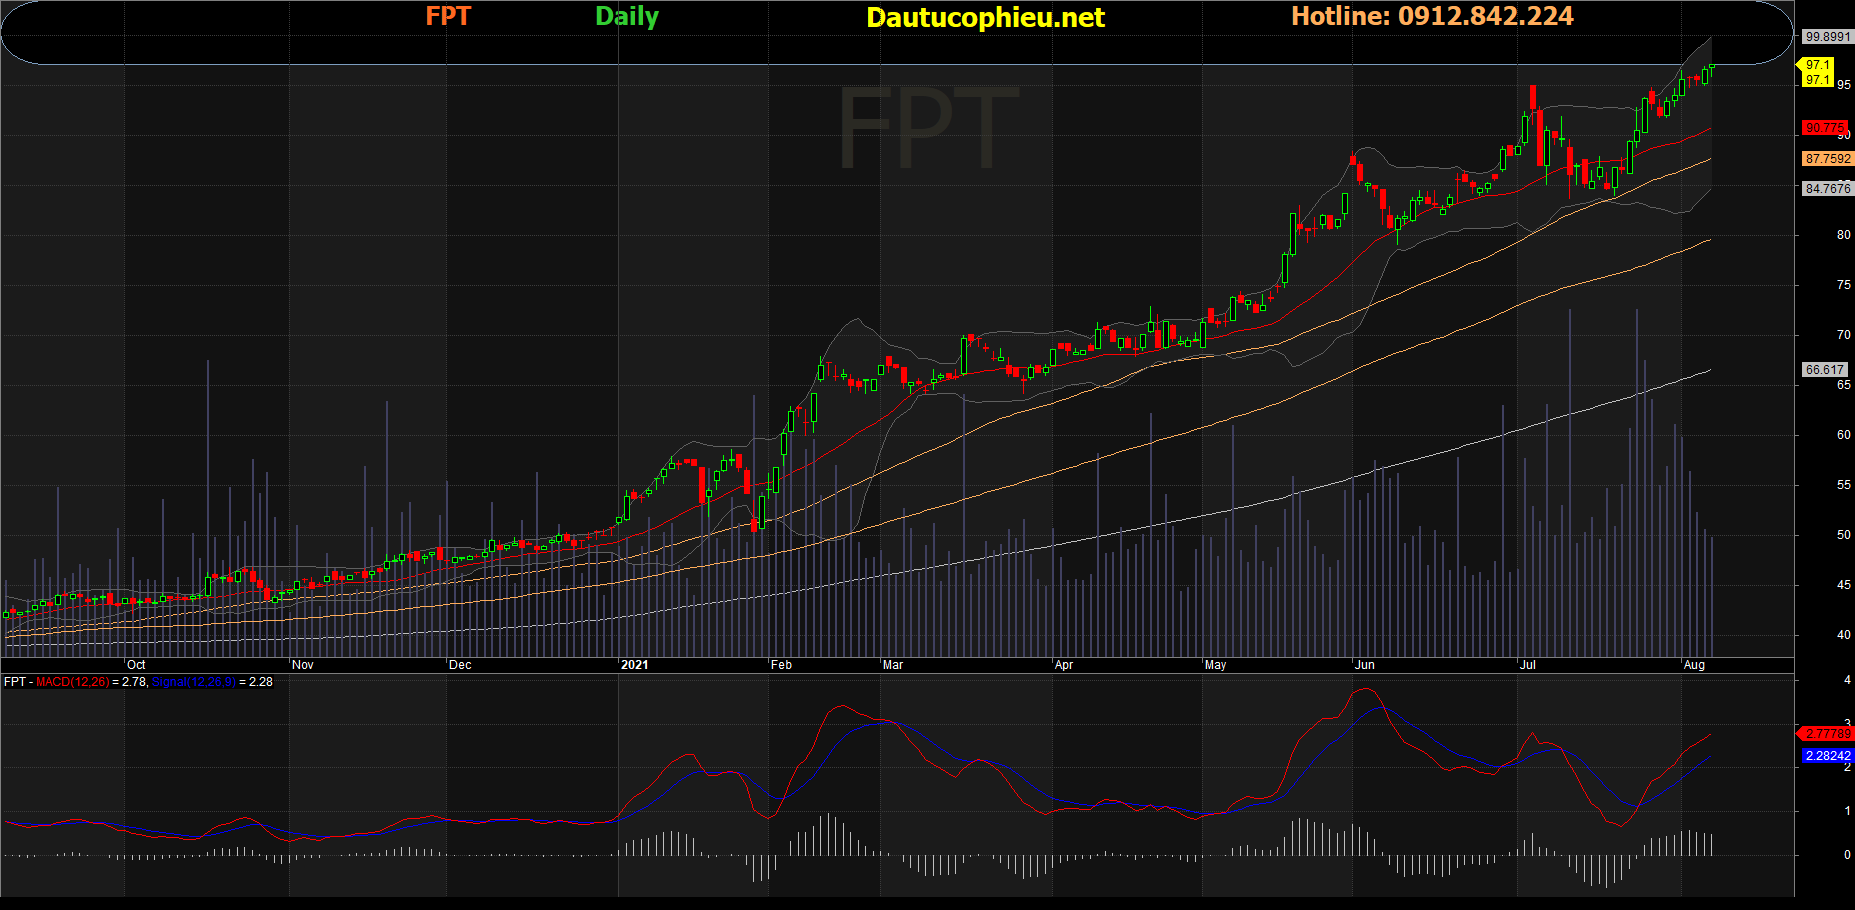Select the 2021 year marker
This screenshot has height=910, width=1855.
(x=634, y=665)
